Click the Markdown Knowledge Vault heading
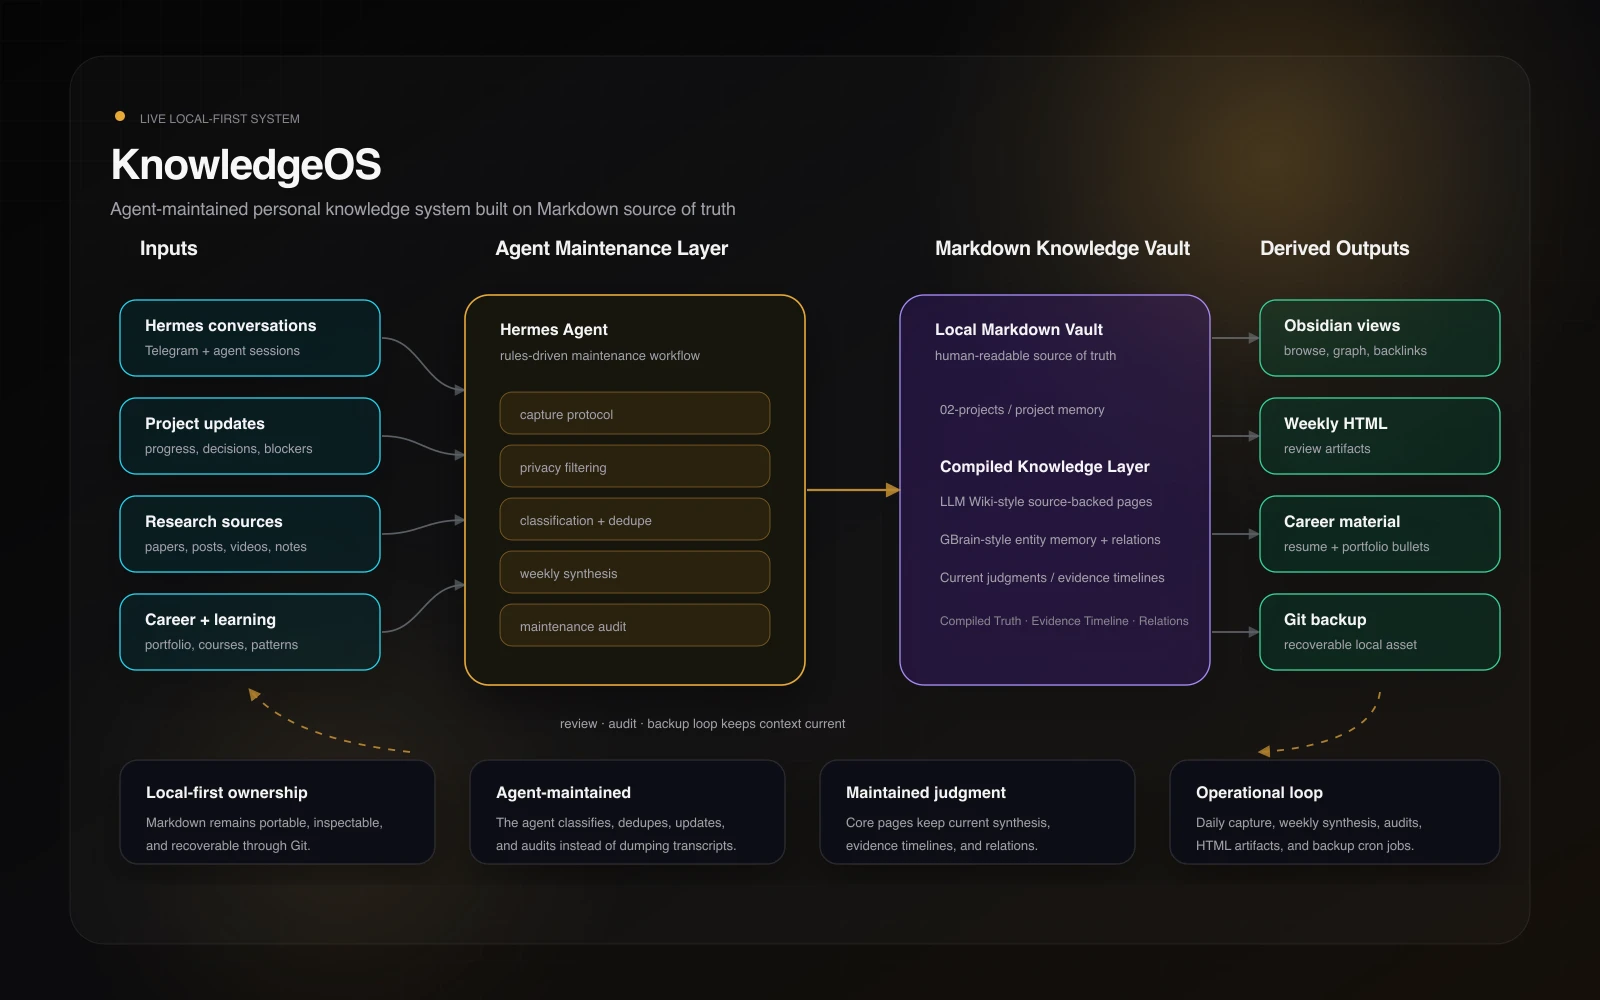This screenshot has height=1000, width=1600. (x=1062, y=248)
